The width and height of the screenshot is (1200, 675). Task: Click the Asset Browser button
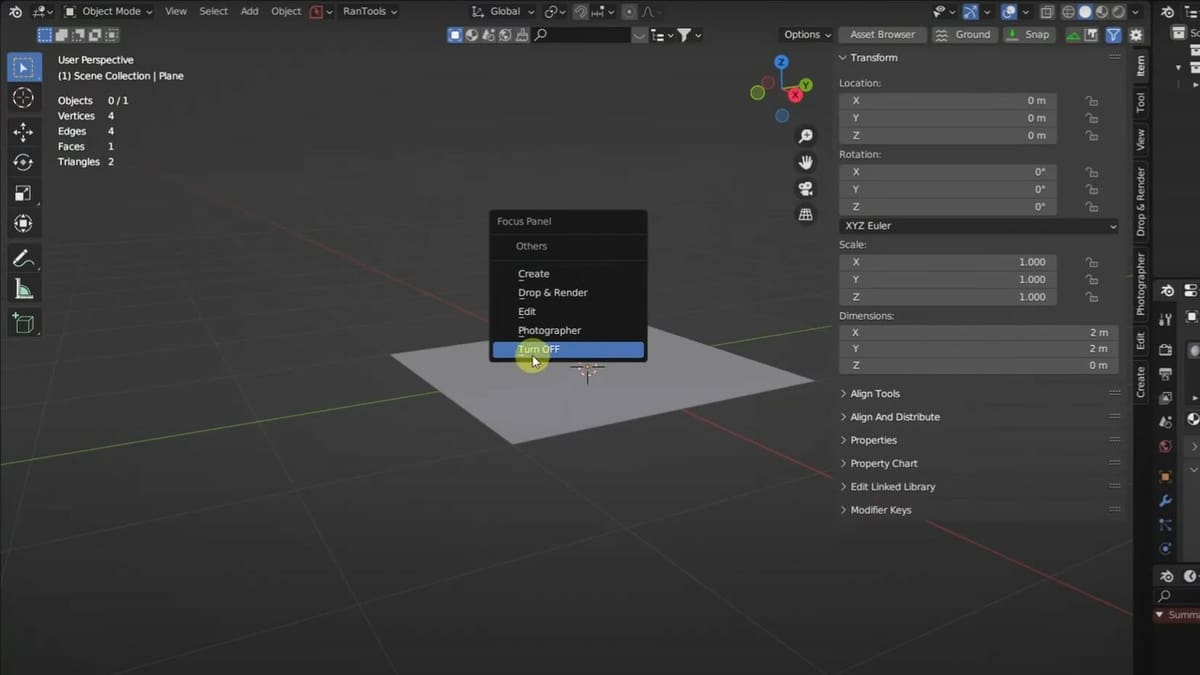click(x=882, y=34)
